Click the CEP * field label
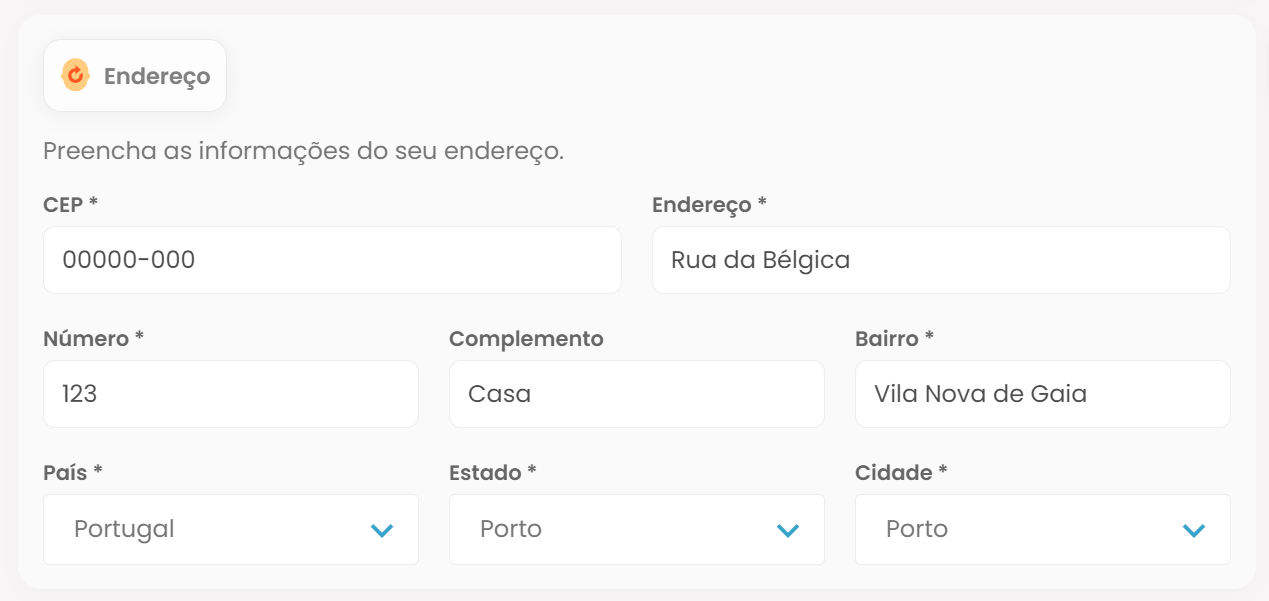This screenshot has width=1269, height=601. tap(70, 204)
